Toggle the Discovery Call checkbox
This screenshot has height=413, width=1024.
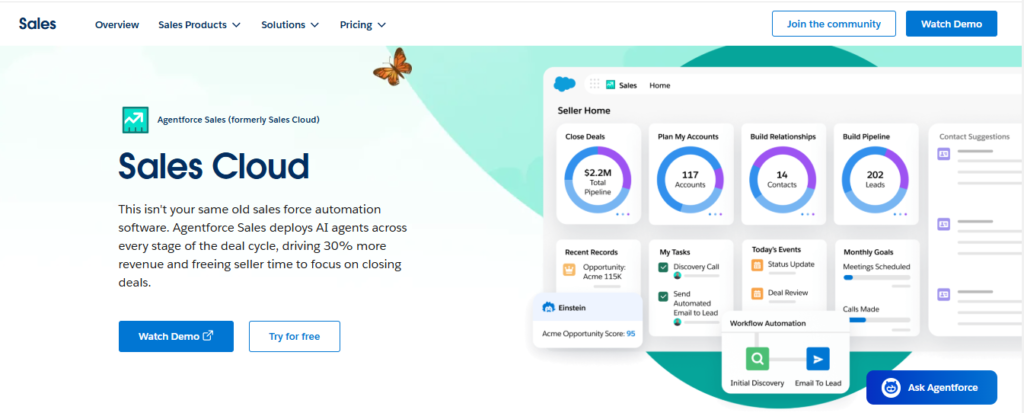click(x=664, y=267)
